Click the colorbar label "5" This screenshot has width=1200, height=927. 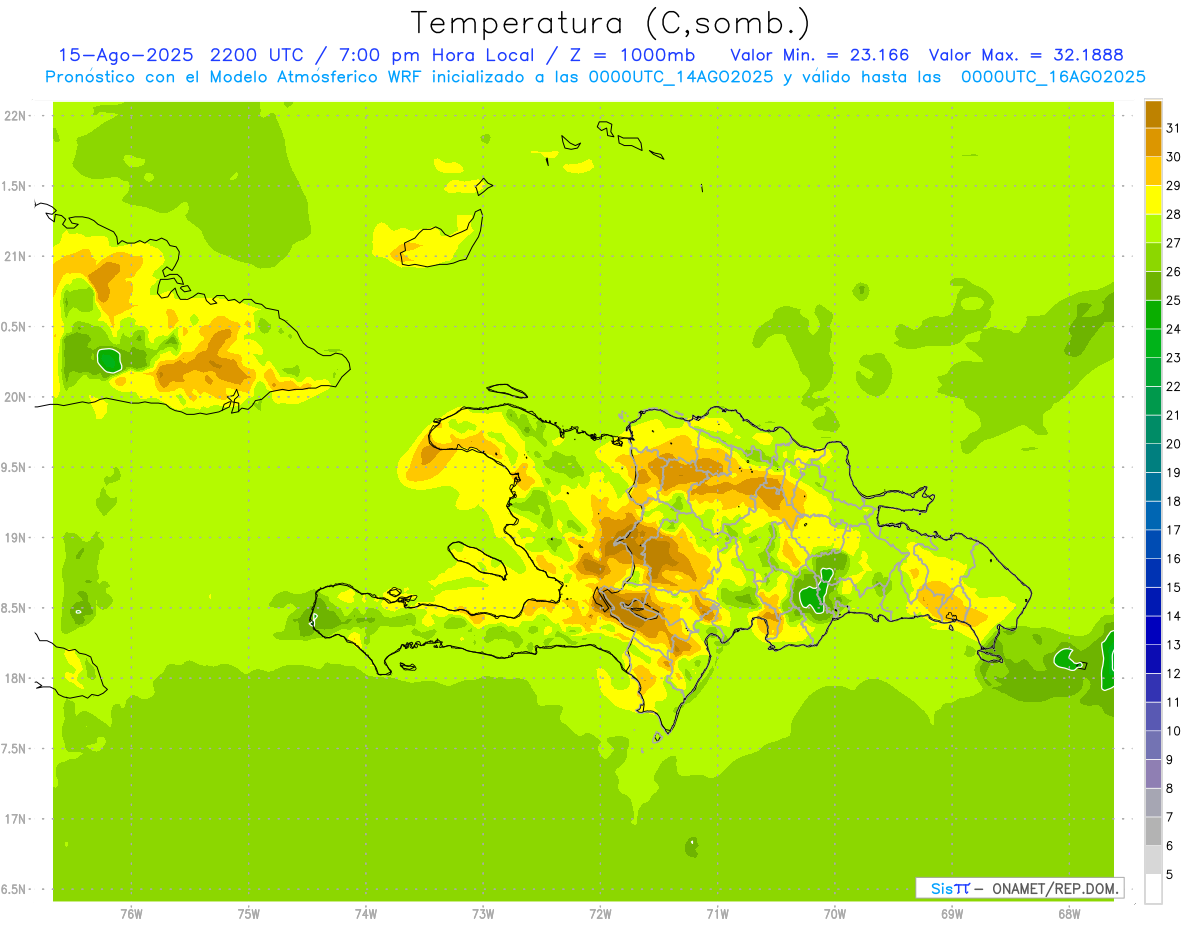(1170, 875)
